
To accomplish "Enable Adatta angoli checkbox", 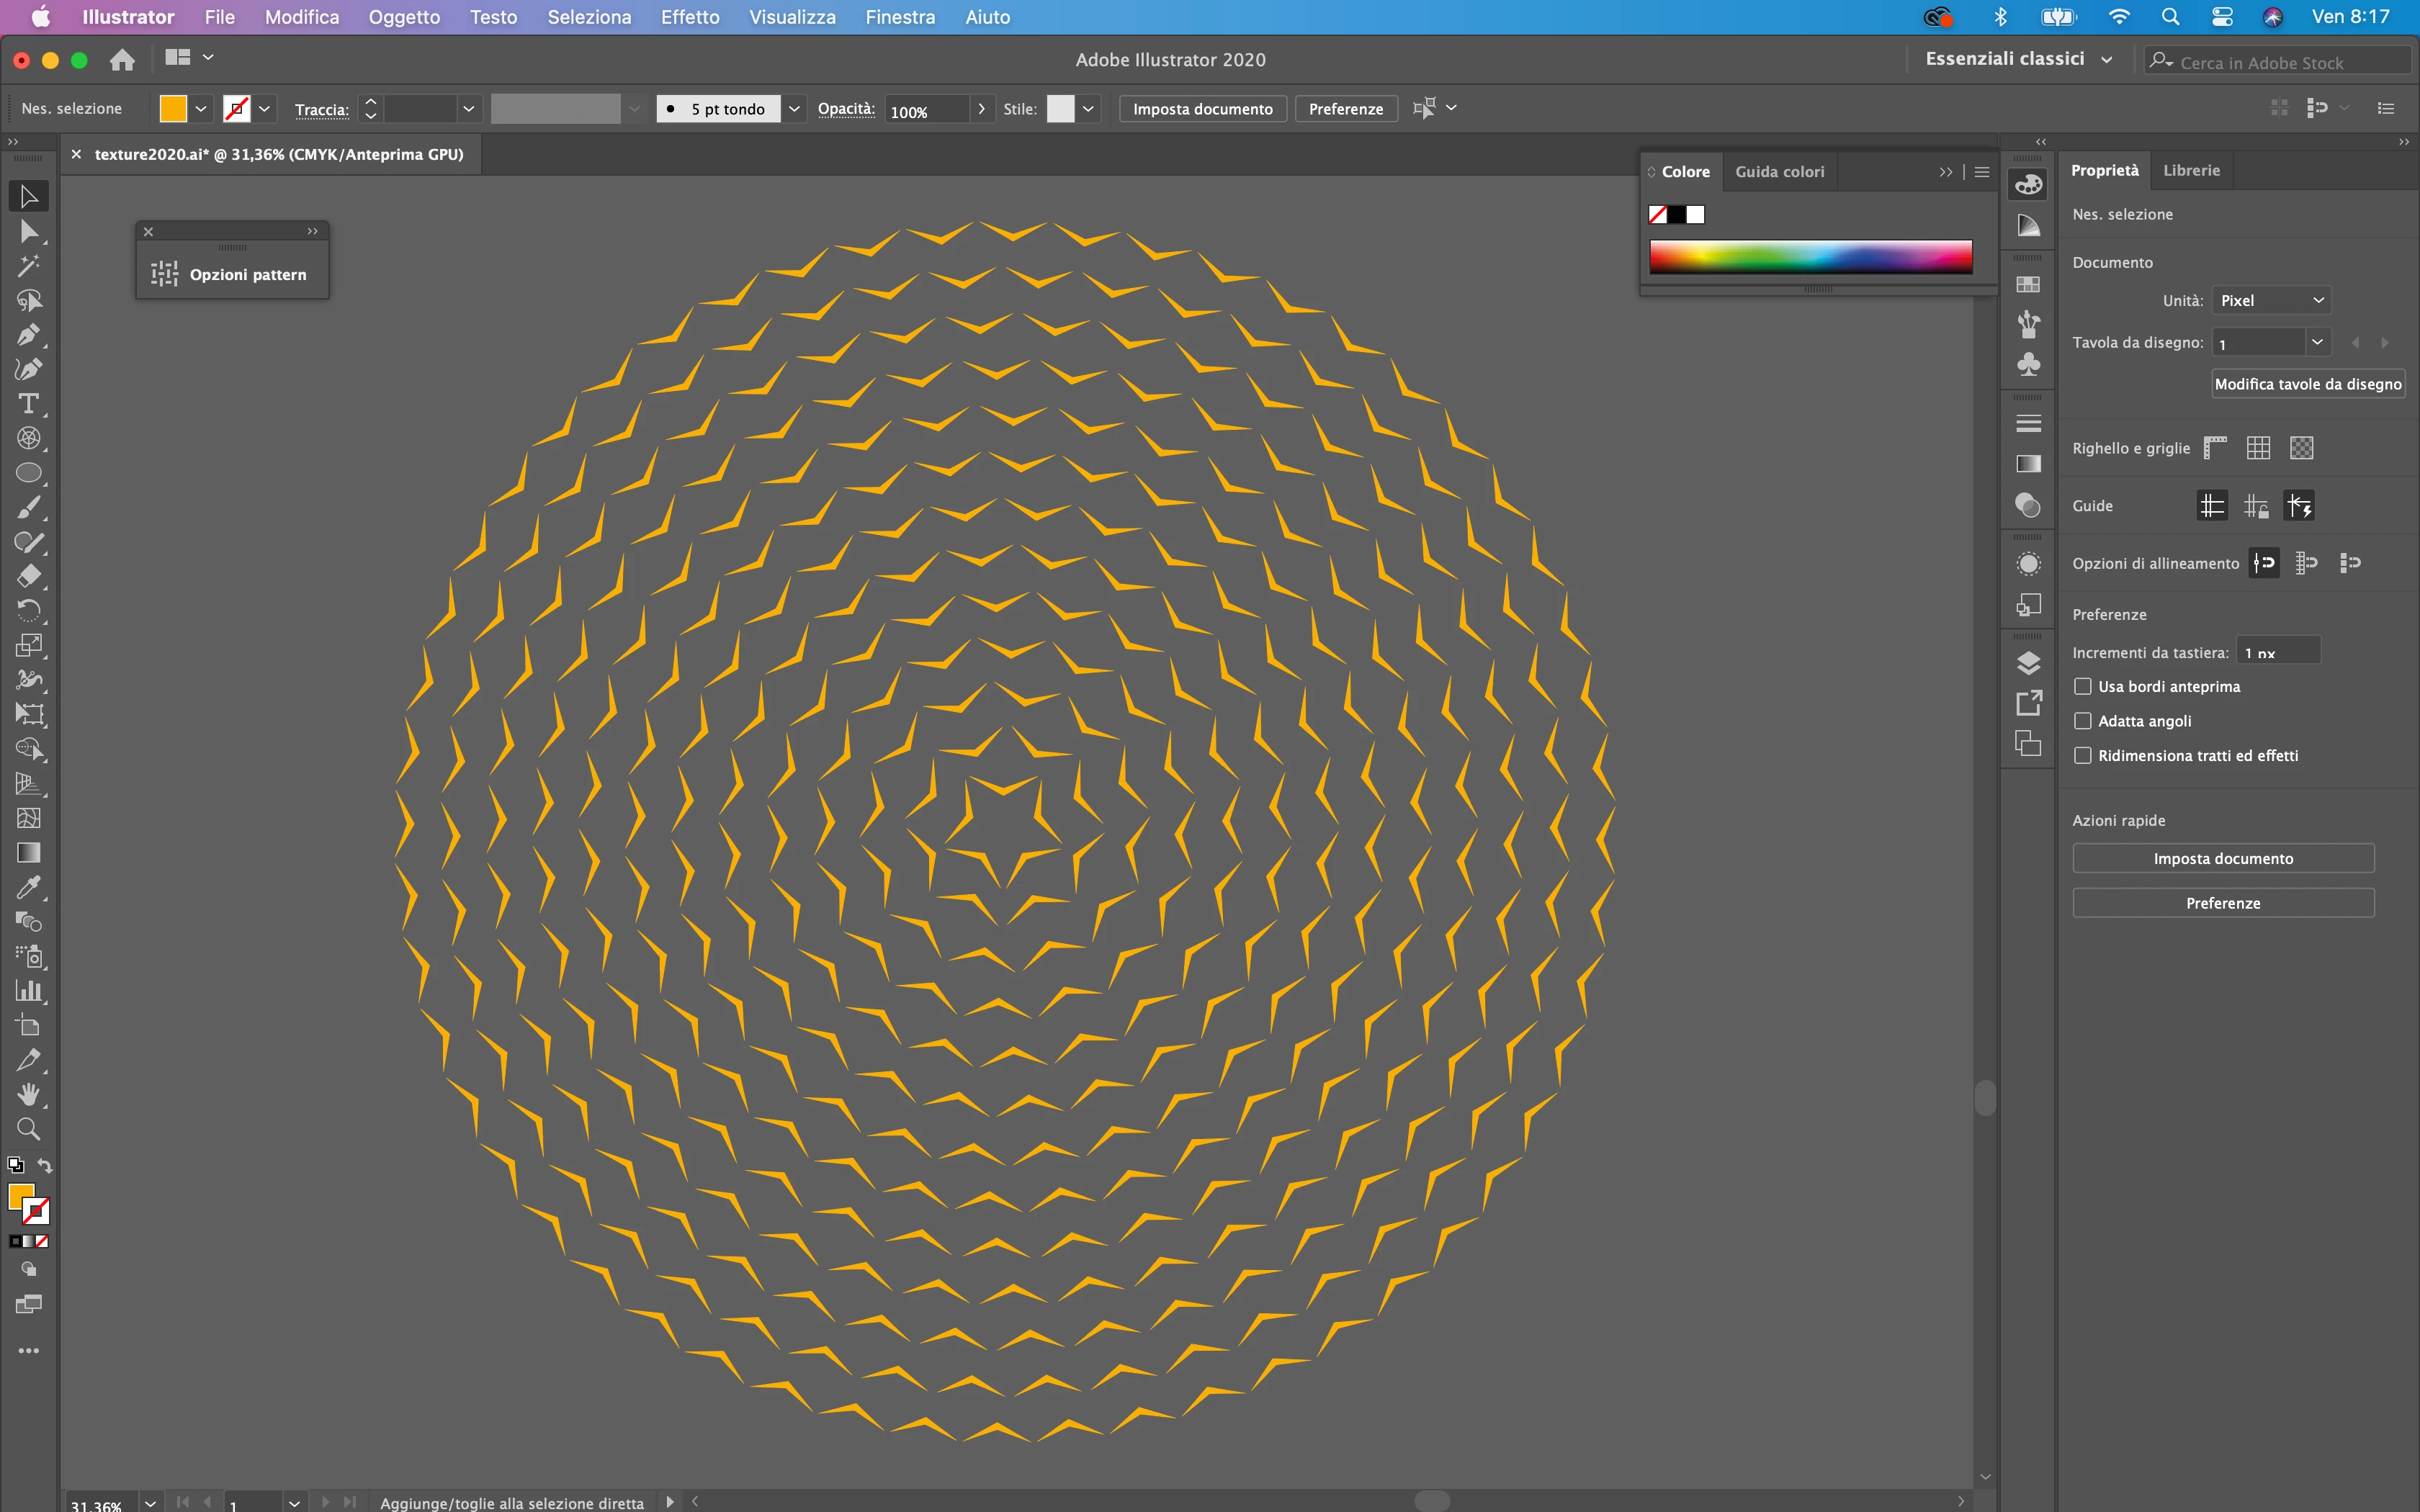I will click(2083, 721).
